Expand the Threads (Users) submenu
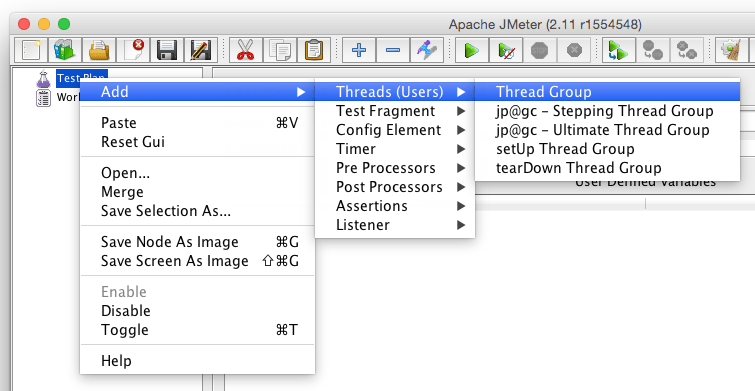Image resolution: width=755 pixels, height=391 pixels. [395, 91]
